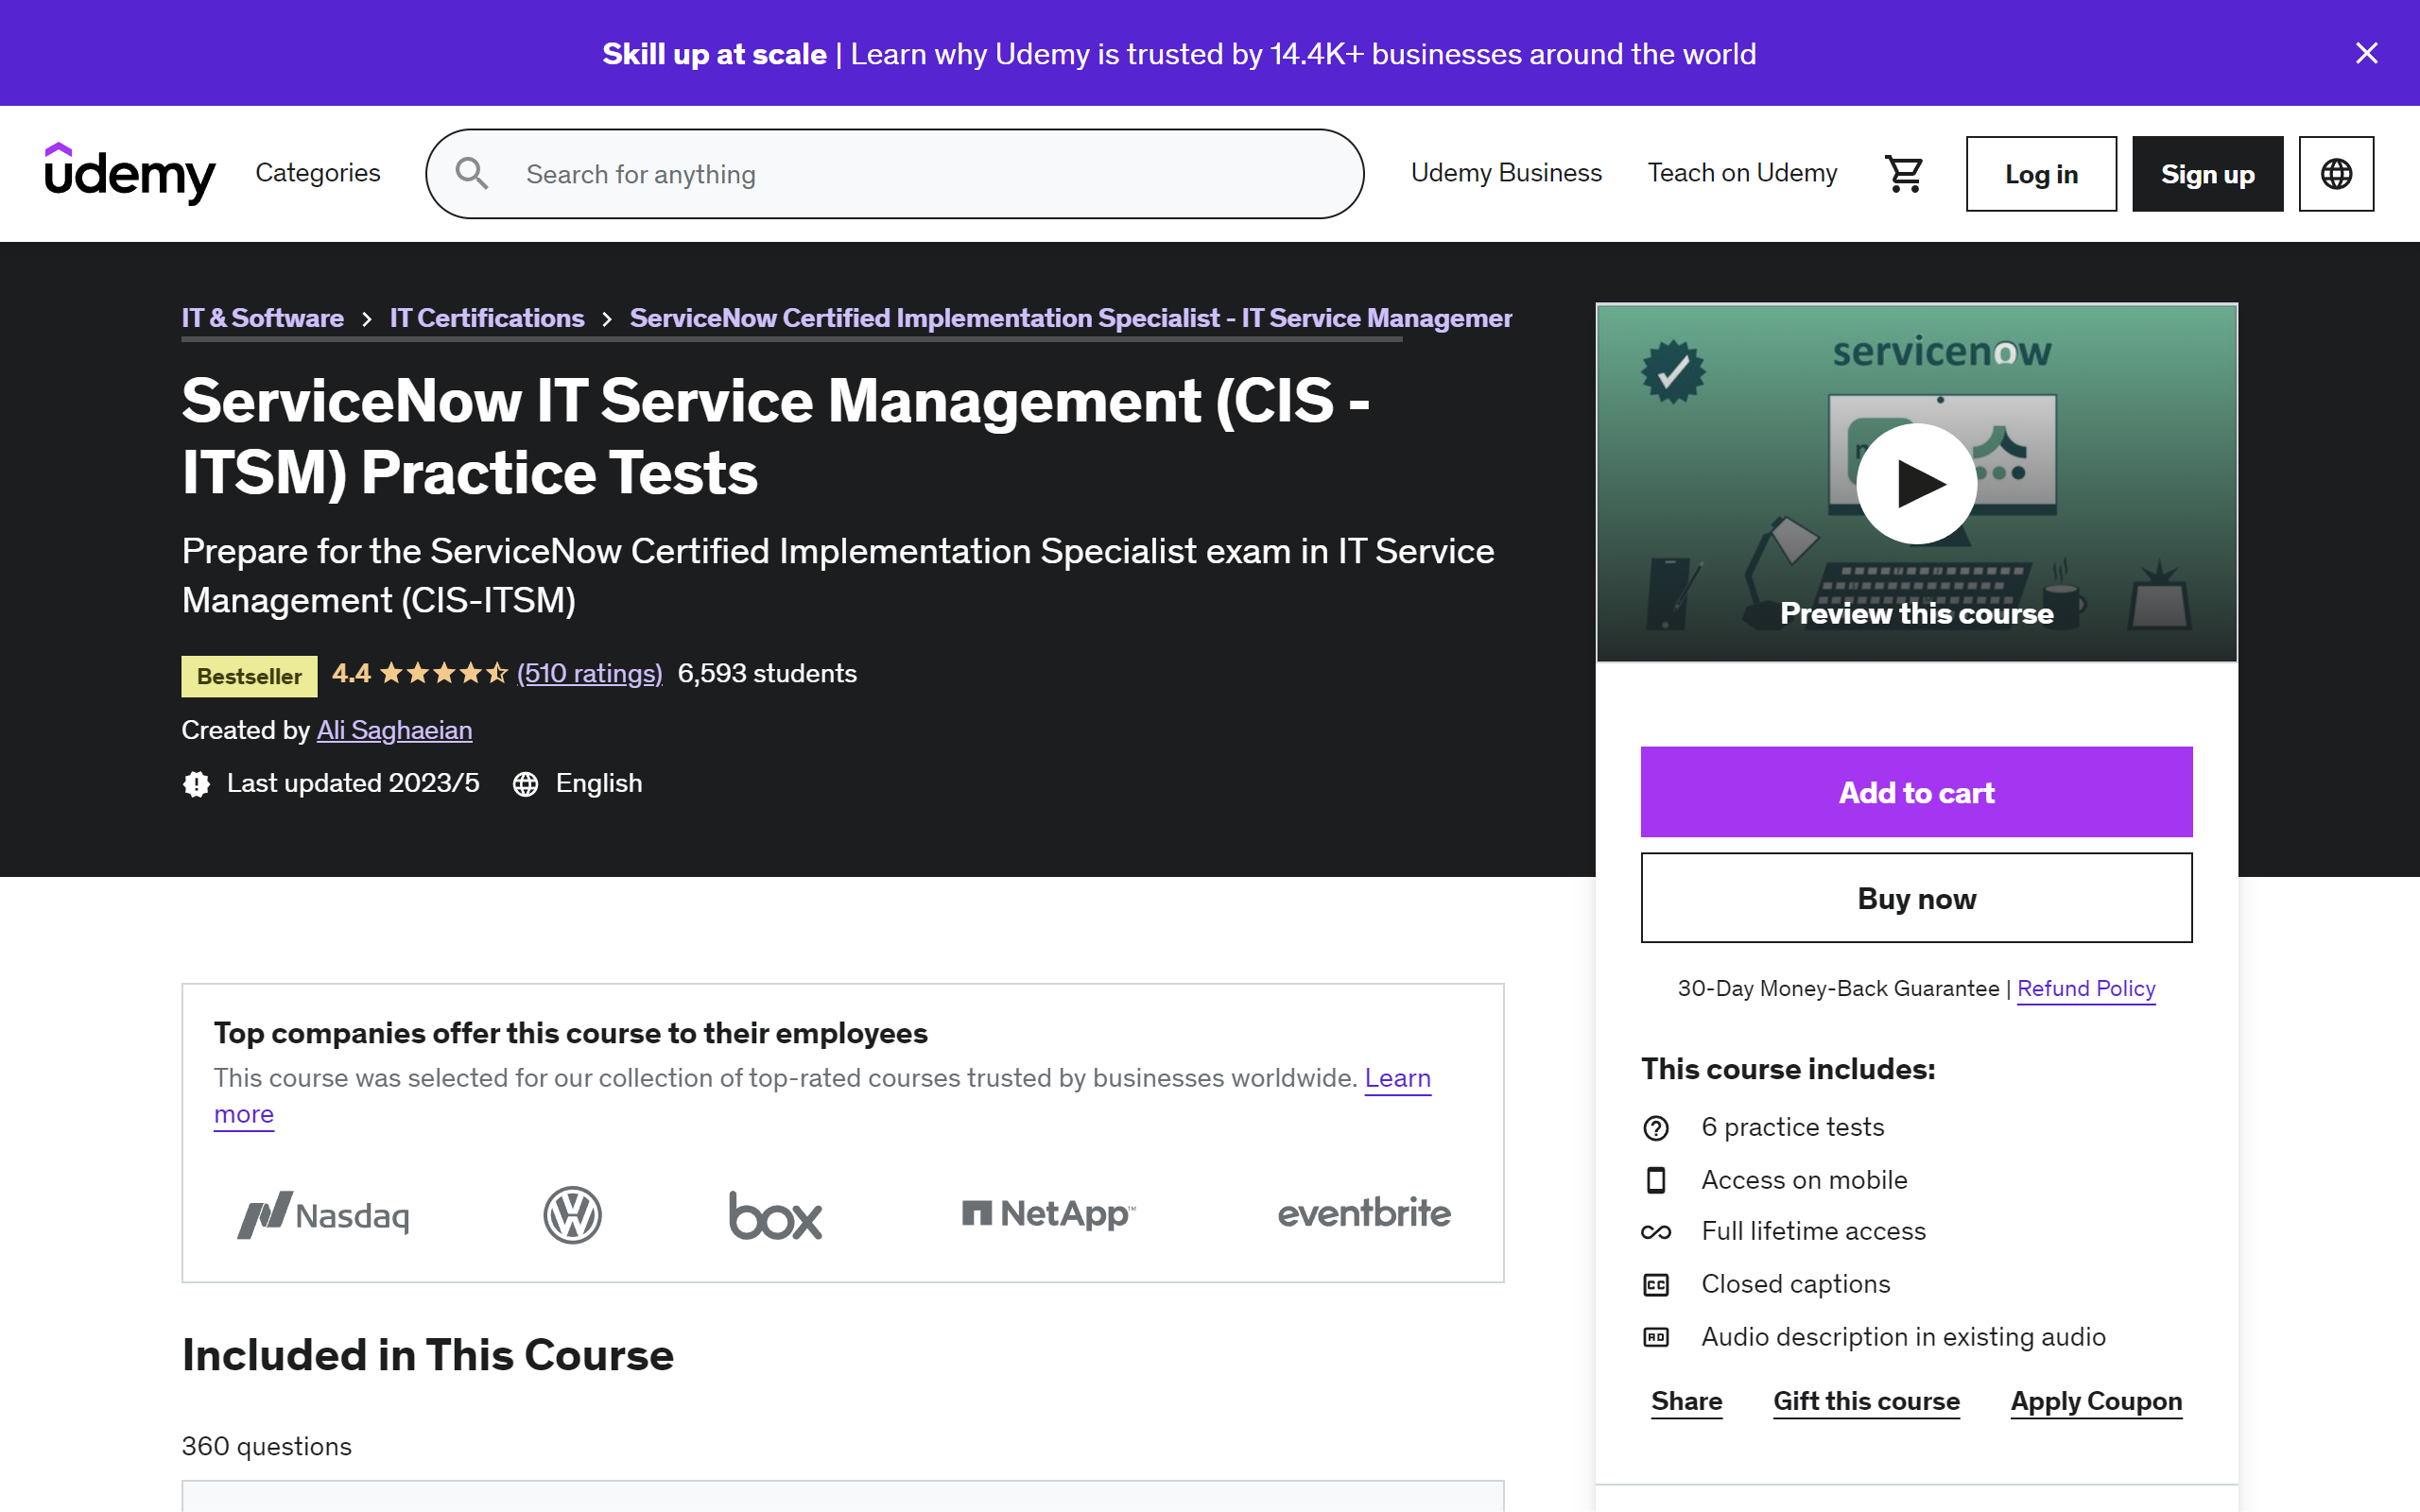The height and width of the screenshot is (1512, 2420).
Task: Go to IT Certifications breadcrumb
Action: (x=487, y=318)
